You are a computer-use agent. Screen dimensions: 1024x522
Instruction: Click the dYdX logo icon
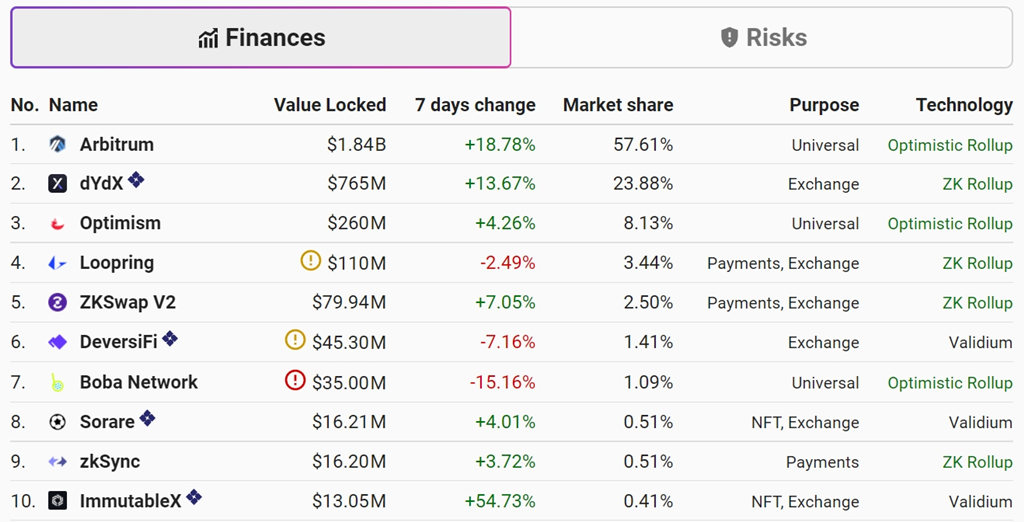[x=57, y=184]
